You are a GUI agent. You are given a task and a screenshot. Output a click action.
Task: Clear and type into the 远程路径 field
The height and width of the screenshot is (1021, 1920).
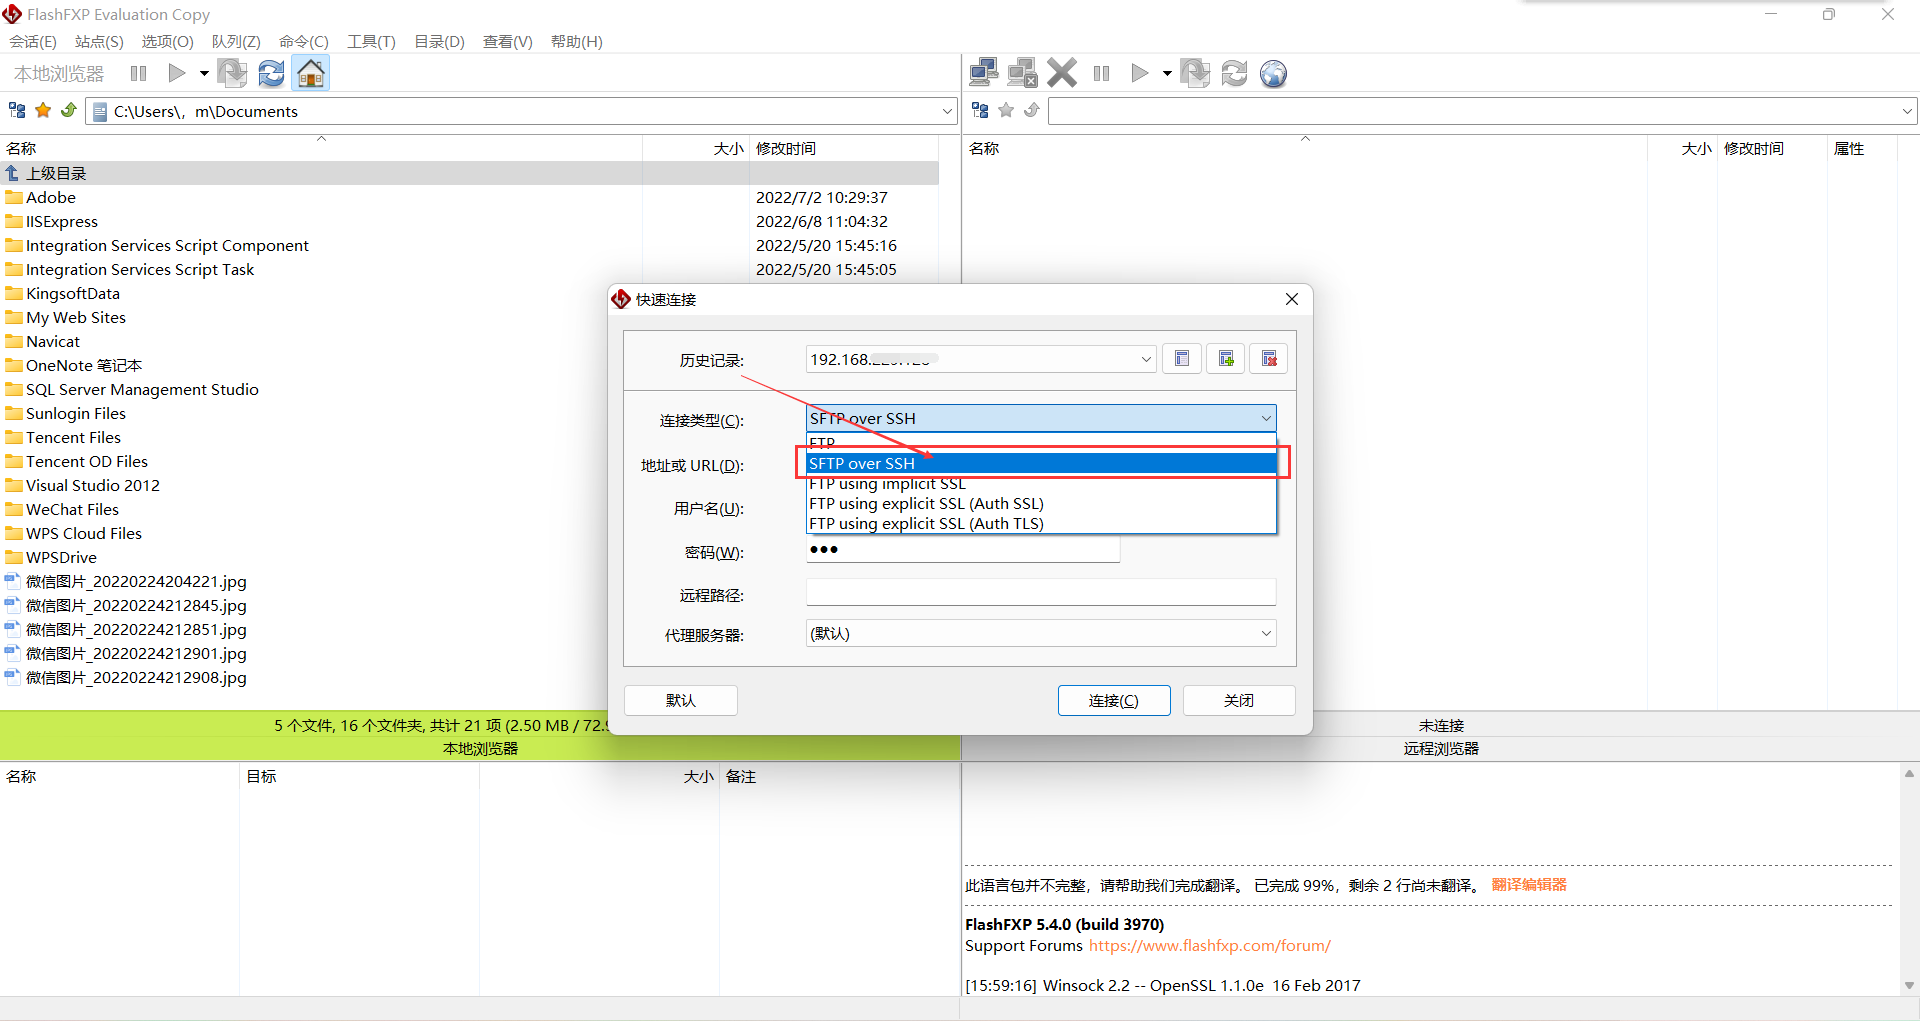pyautogui.click(x=1040, y=591)
